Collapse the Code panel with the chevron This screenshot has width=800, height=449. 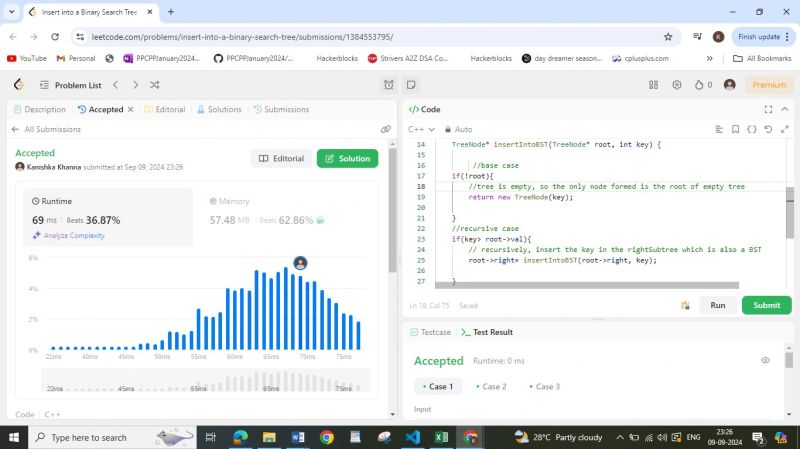785,109
